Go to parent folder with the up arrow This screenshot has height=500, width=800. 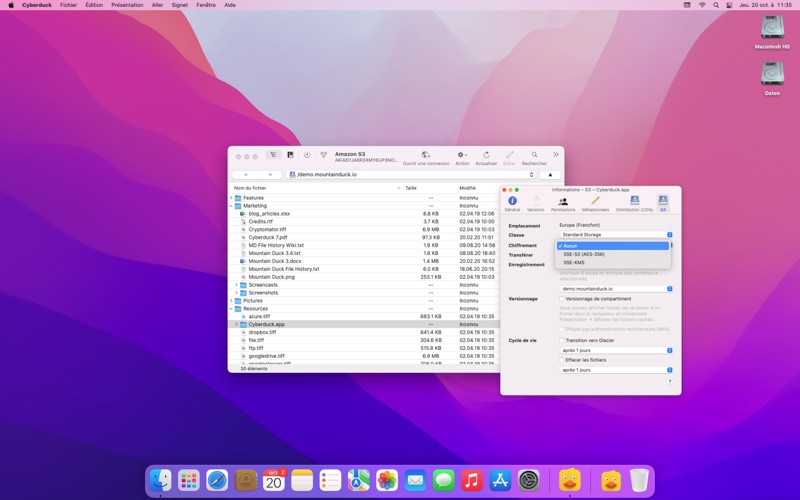(550, 174)
